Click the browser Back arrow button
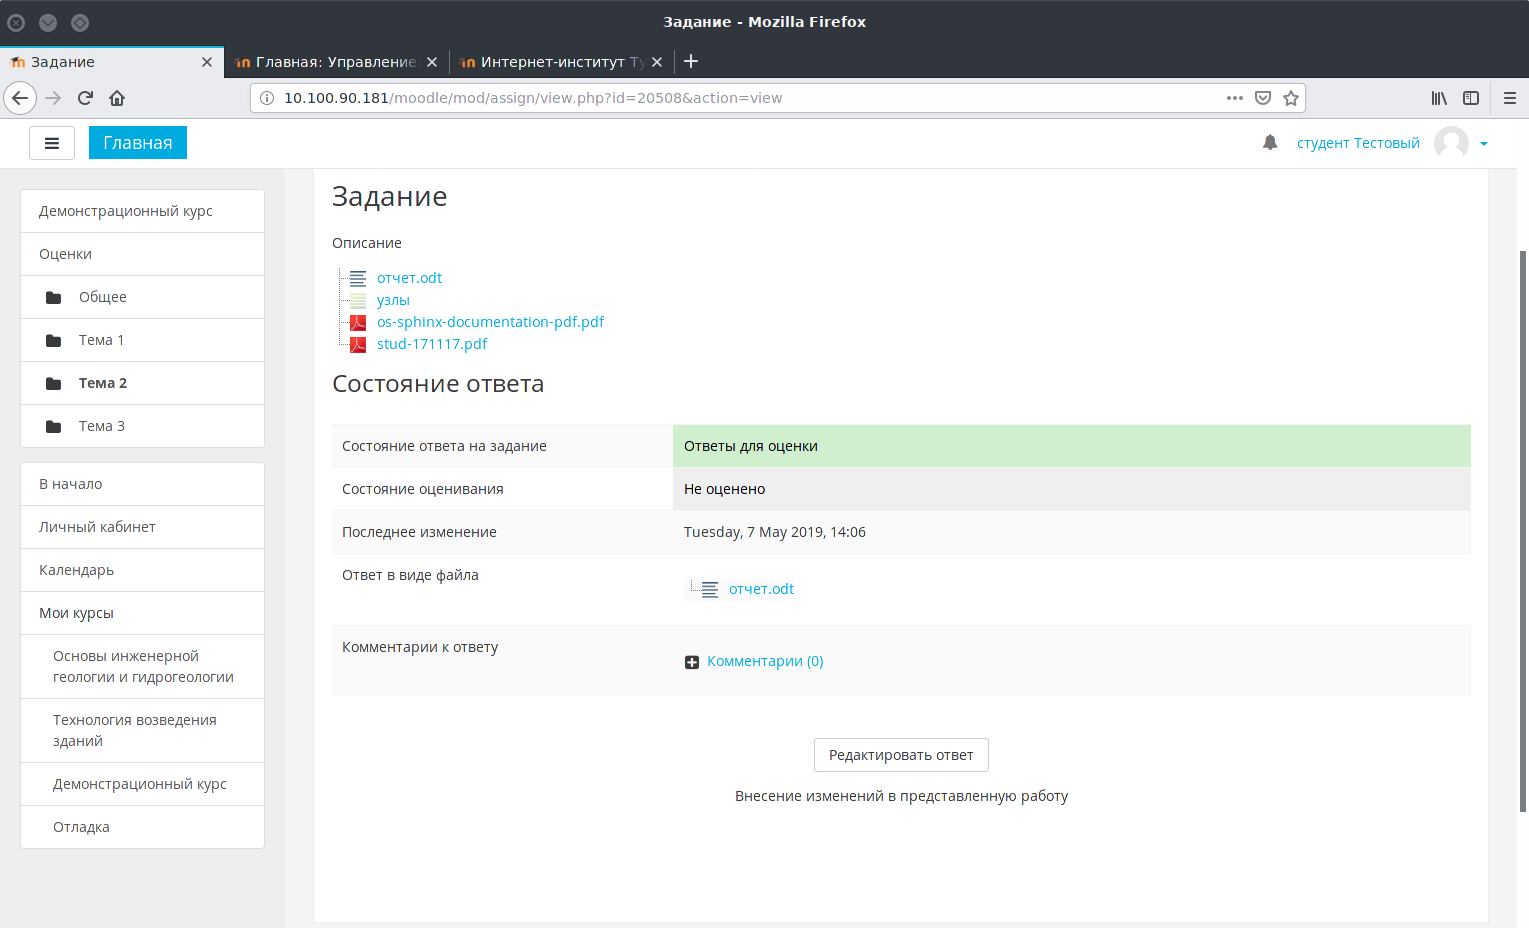1529x928 pixels. click(20, 98)
